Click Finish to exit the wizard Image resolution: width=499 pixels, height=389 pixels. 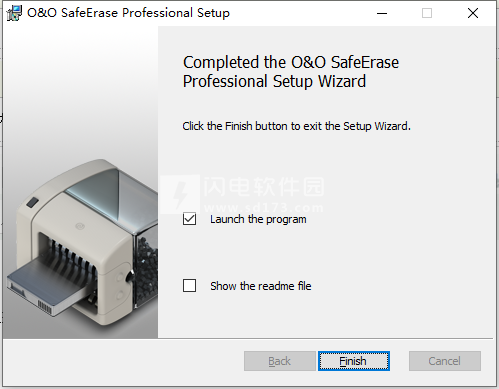(x=354, y=361)
